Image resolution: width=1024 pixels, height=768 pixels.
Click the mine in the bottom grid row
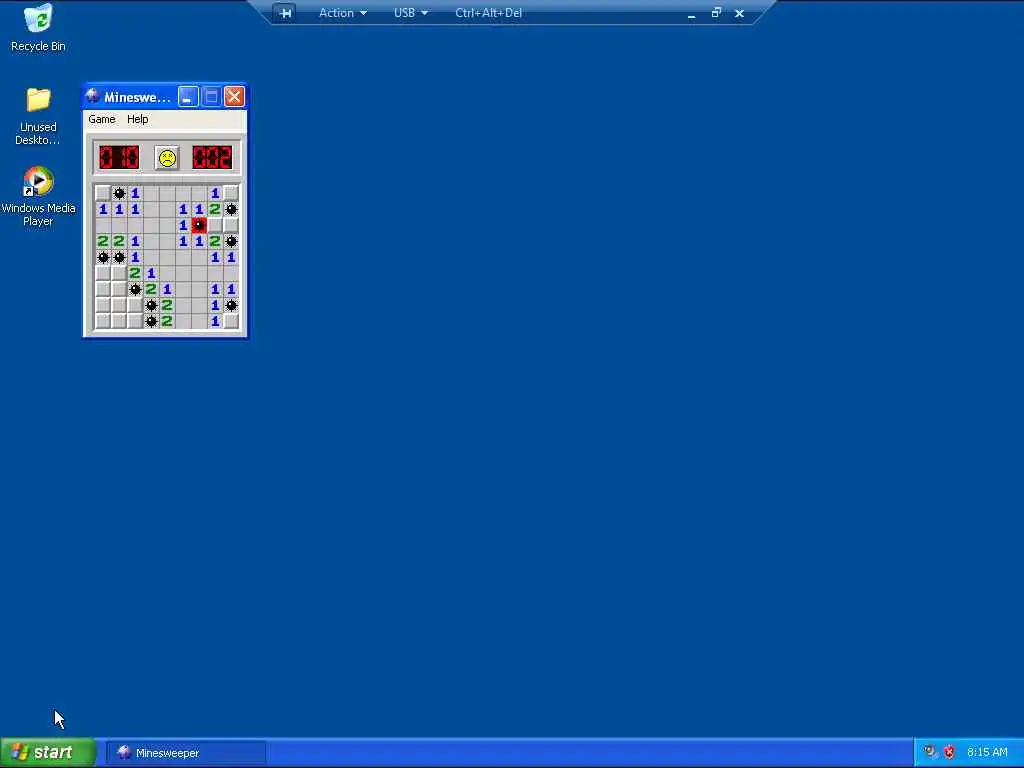point(151,321)
